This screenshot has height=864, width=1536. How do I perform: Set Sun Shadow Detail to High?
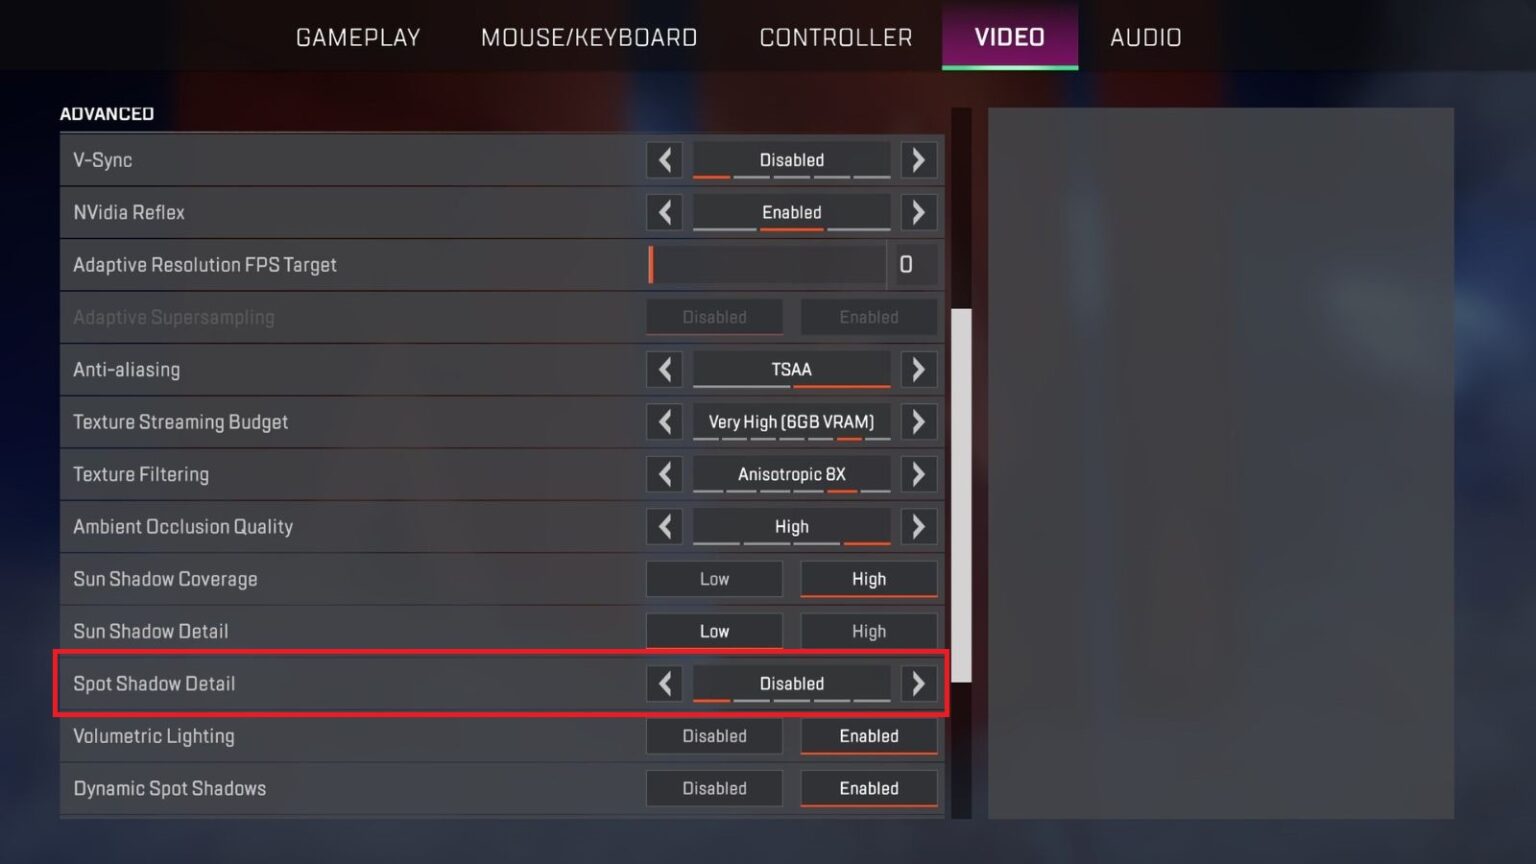point(869,632)
